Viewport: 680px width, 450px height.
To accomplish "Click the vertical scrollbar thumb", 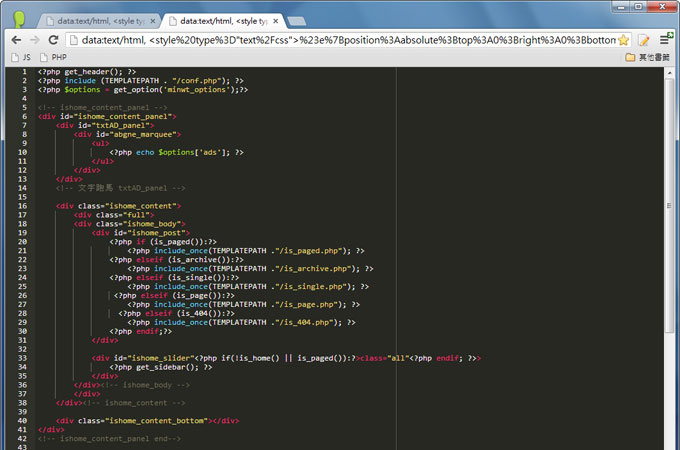I will (669, 205).
